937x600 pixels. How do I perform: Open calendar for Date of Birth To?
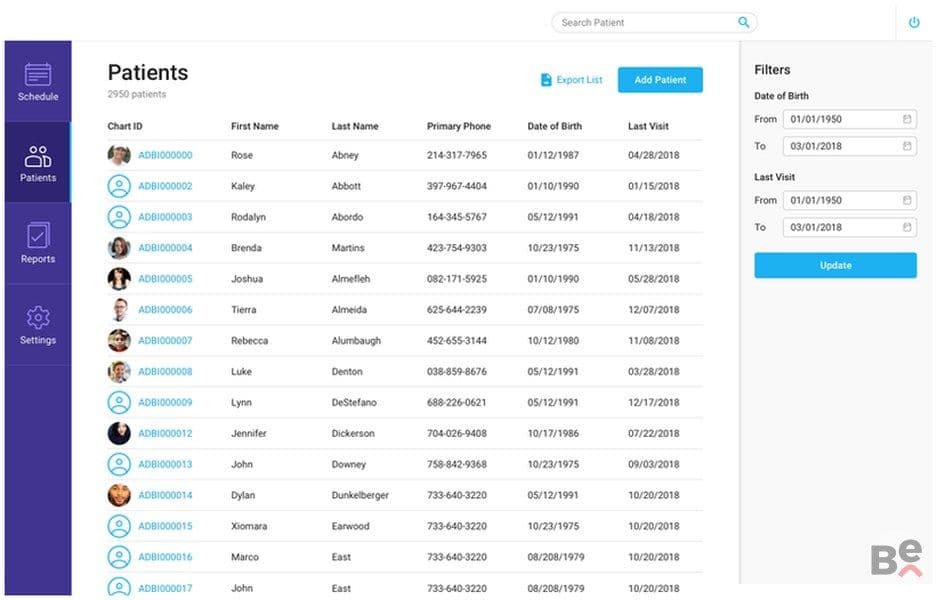(x=907, y=146)
